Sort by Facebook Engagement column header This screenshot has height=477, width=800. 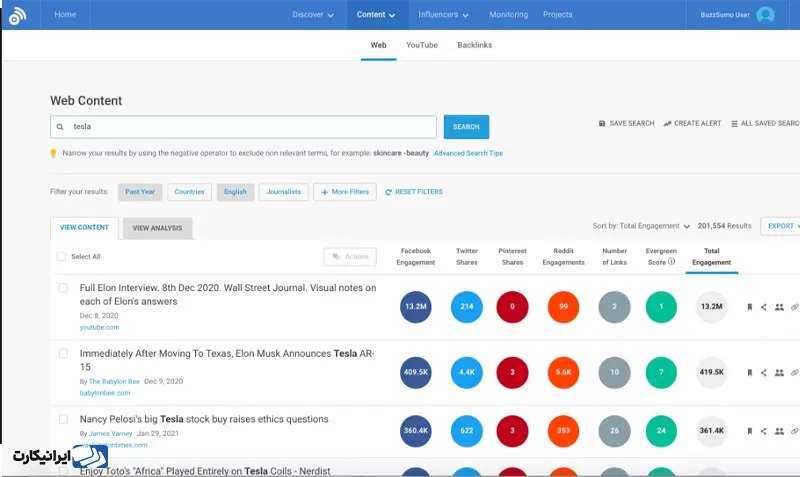[x=416, y=257]
